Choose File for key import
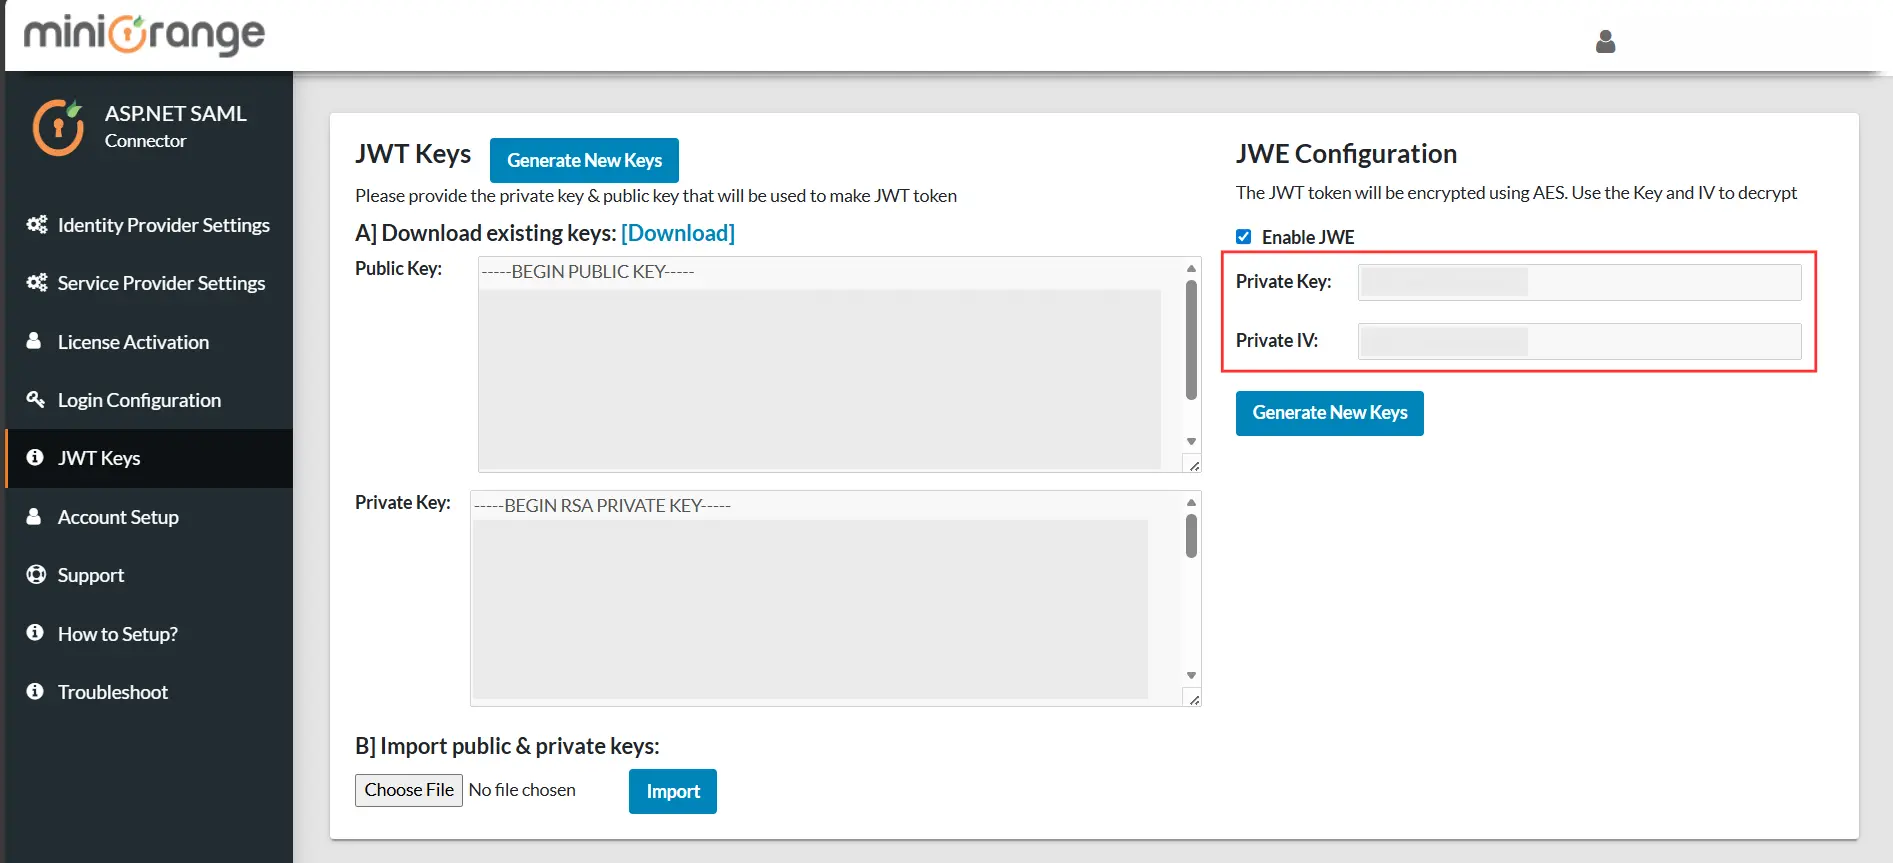Screen dimensions: 1893x863 tap(409, 790)
